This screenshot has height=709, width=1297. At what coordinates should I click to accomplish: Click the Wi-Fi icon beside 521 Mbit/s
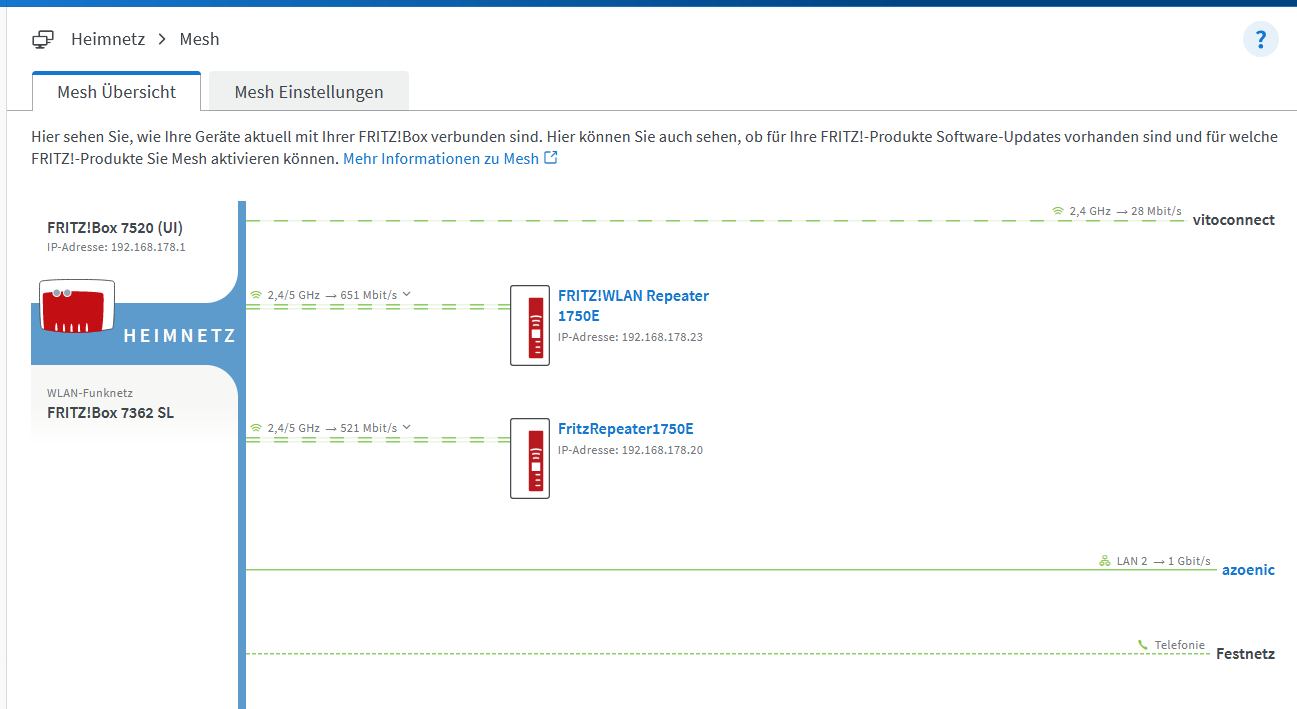tap(255, 428)
